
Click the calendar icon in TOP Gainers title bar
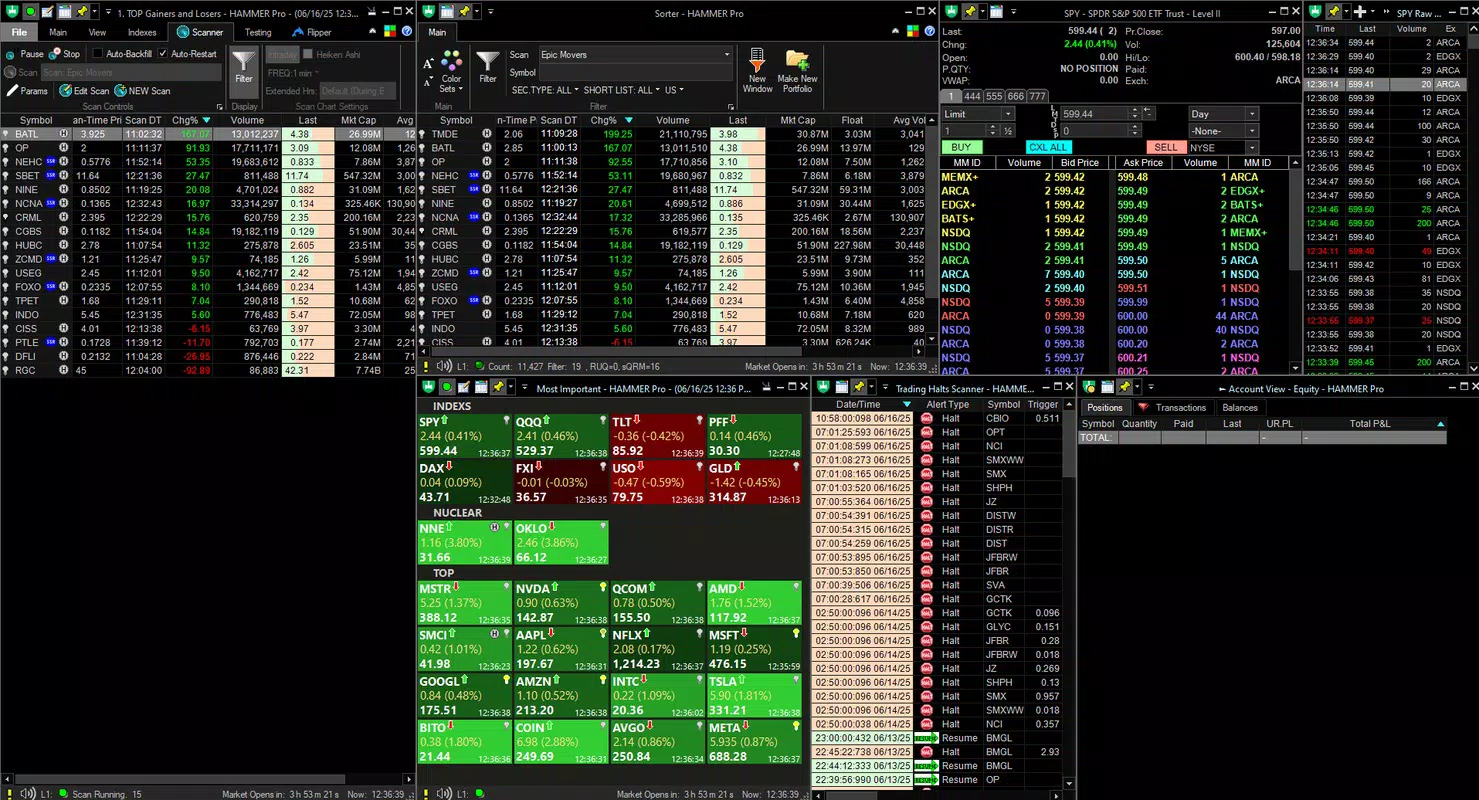64,12
